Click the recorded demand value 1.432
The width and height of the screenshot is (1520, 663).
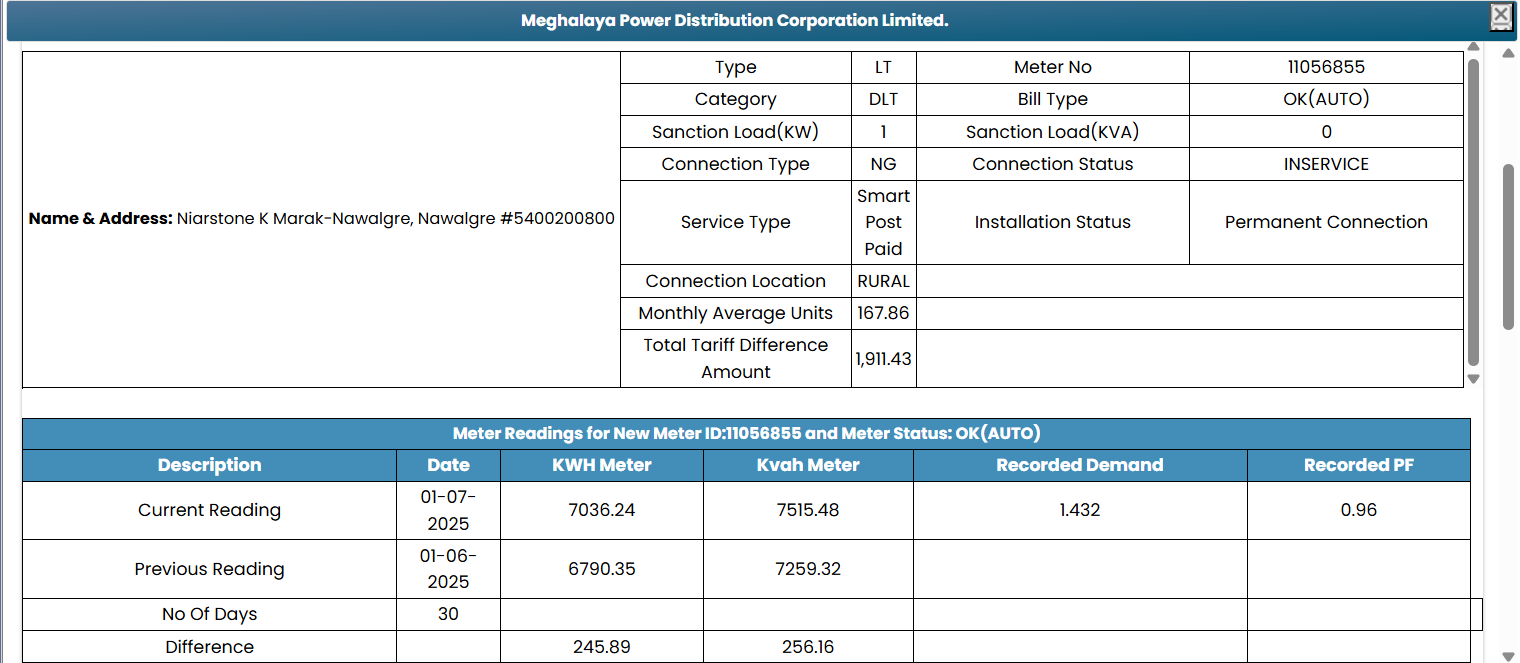(1080, 510)
